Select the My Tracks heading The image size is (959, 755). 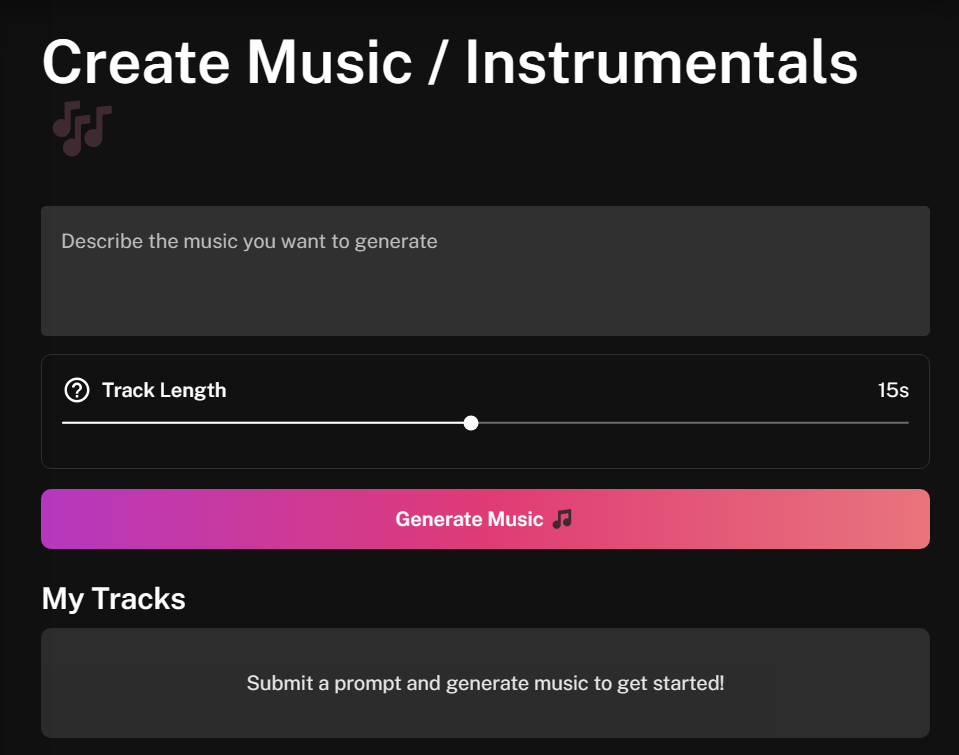(114, 598)
